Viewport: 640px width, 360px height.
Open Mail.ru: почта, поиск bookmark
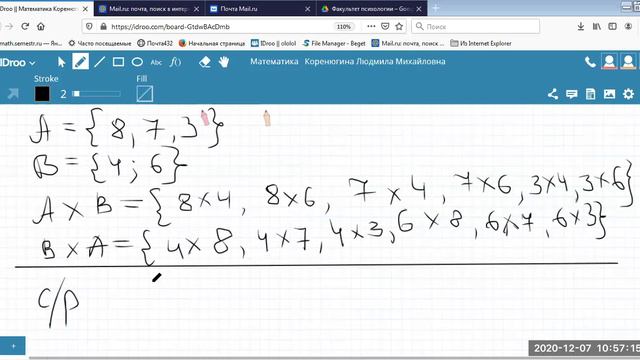408,43
